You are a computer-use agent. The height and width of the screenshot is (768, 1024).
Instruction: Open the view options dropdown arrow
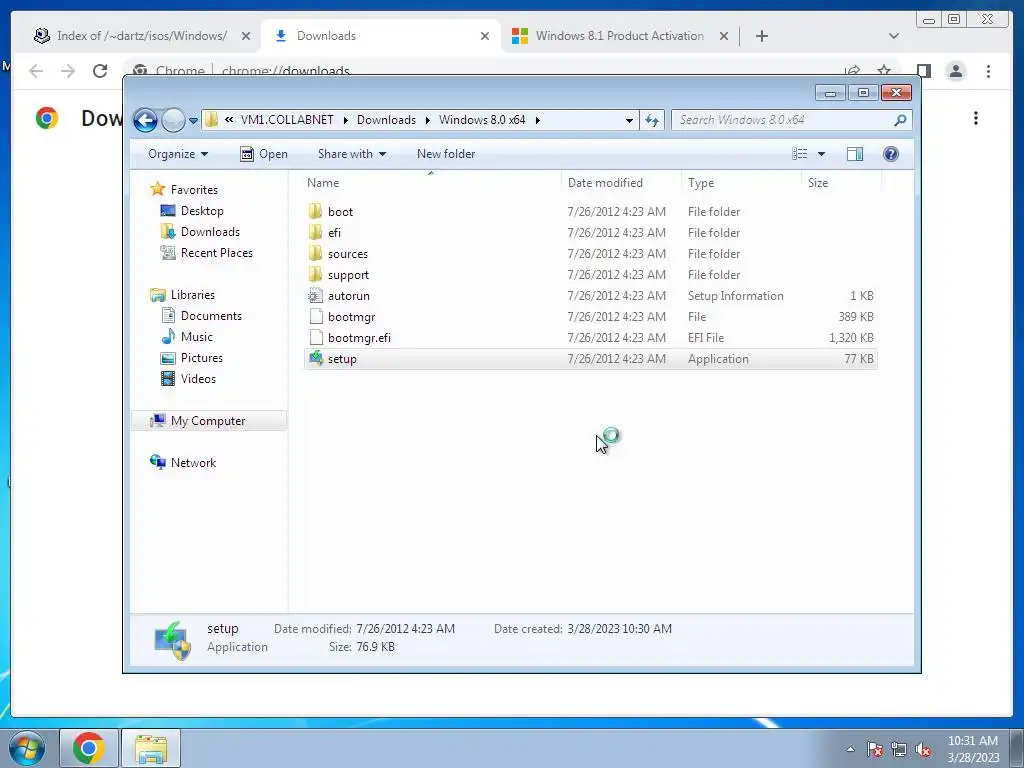(822, 154)
